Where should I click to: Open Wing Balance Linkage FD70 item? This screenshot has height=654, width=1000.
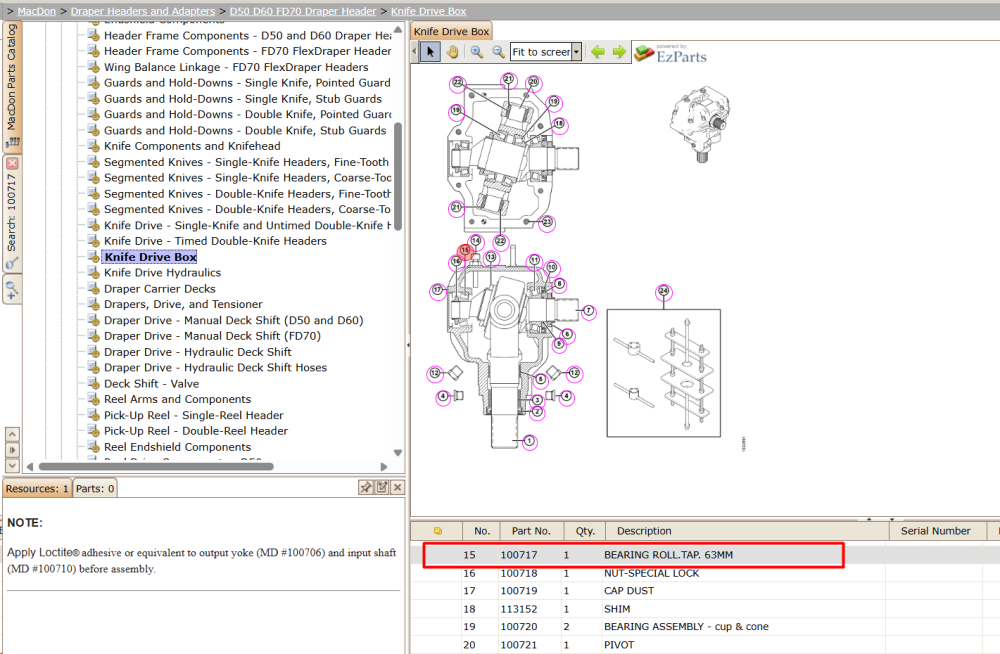click(x=236, y=67)
